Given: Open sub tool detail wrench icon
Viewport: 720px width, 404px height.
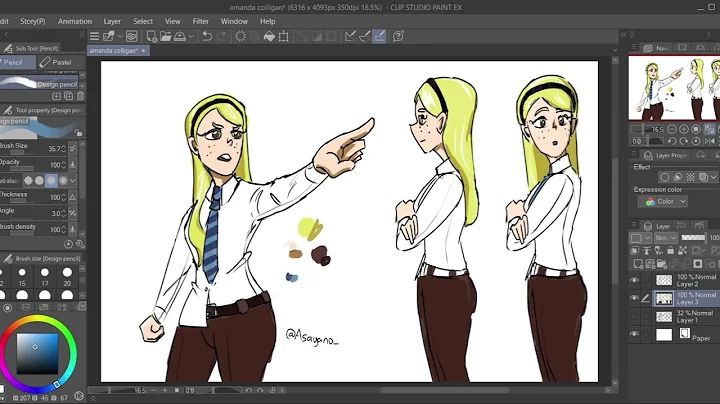Looking at the screenshot, I should tap(80, 244).
